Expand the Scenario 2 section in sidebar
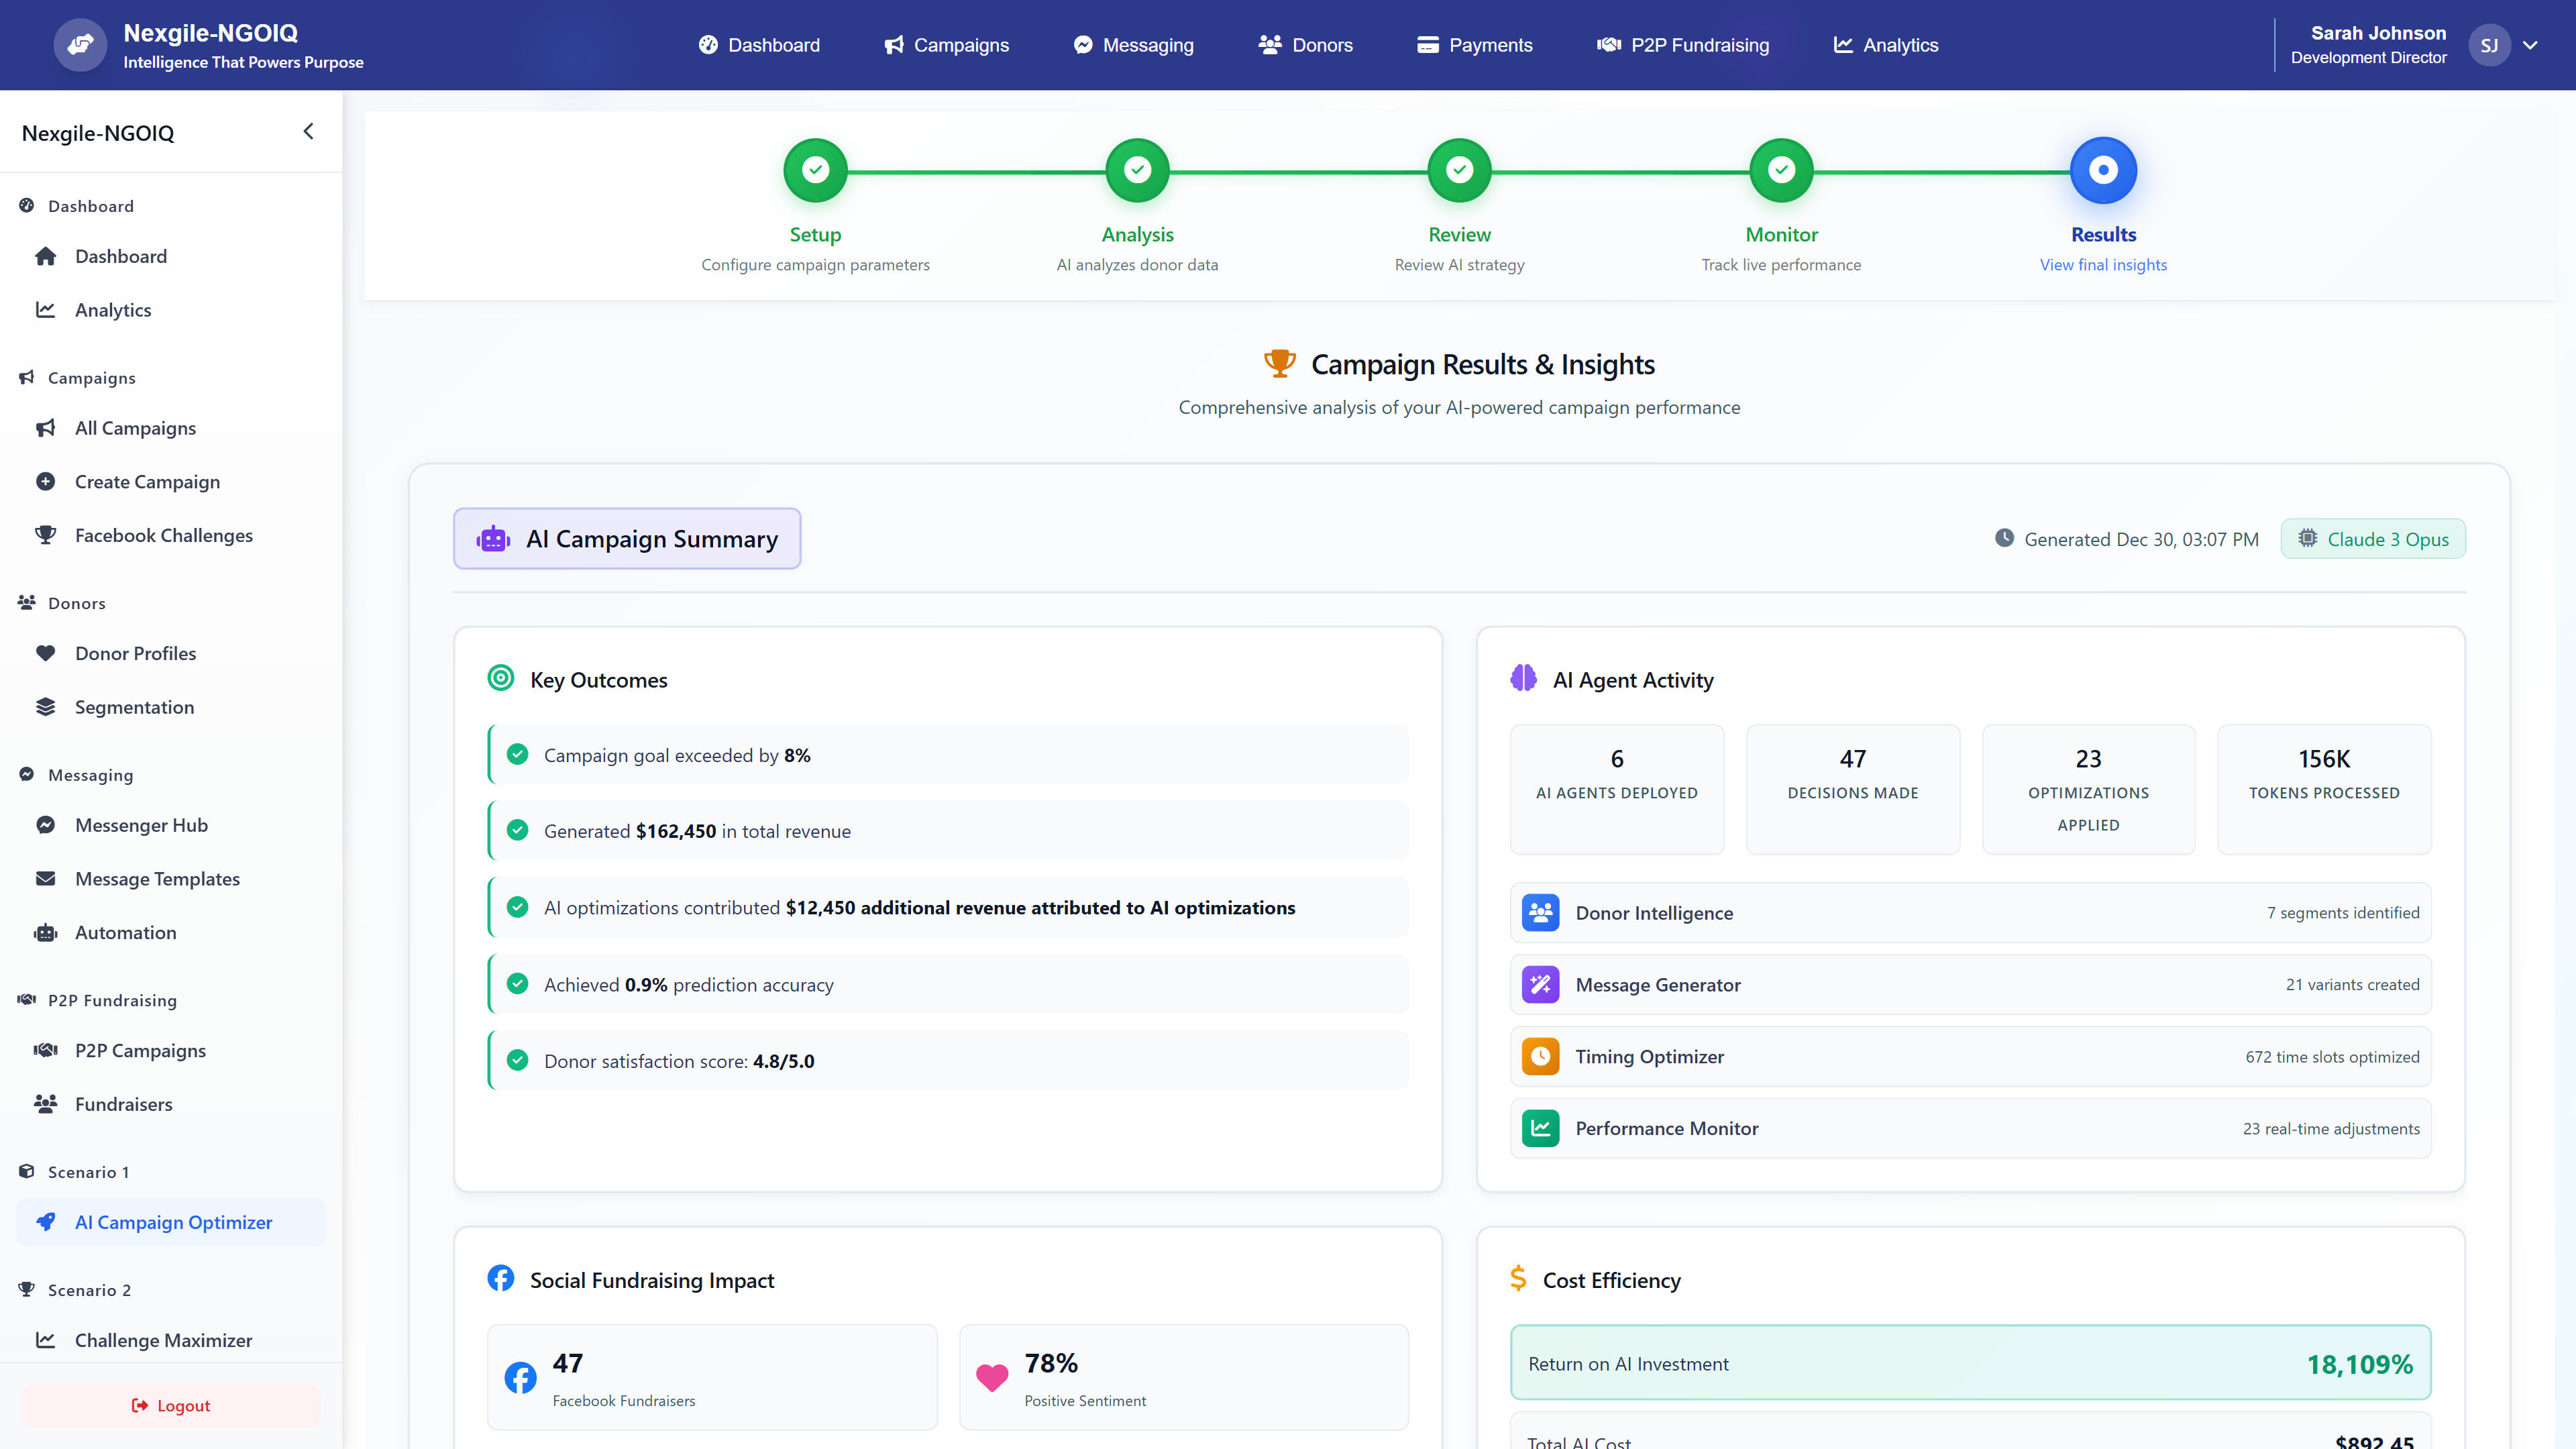This screenshot has height=1449, width=2576. tap(89, 1289)
